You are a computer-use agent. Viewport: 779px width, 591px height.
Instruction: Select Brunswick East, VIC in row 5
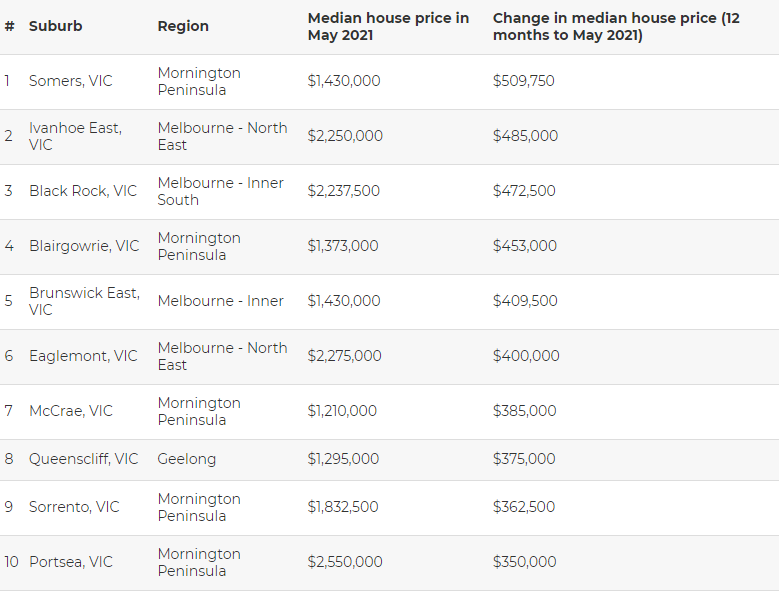coord(84,301)
